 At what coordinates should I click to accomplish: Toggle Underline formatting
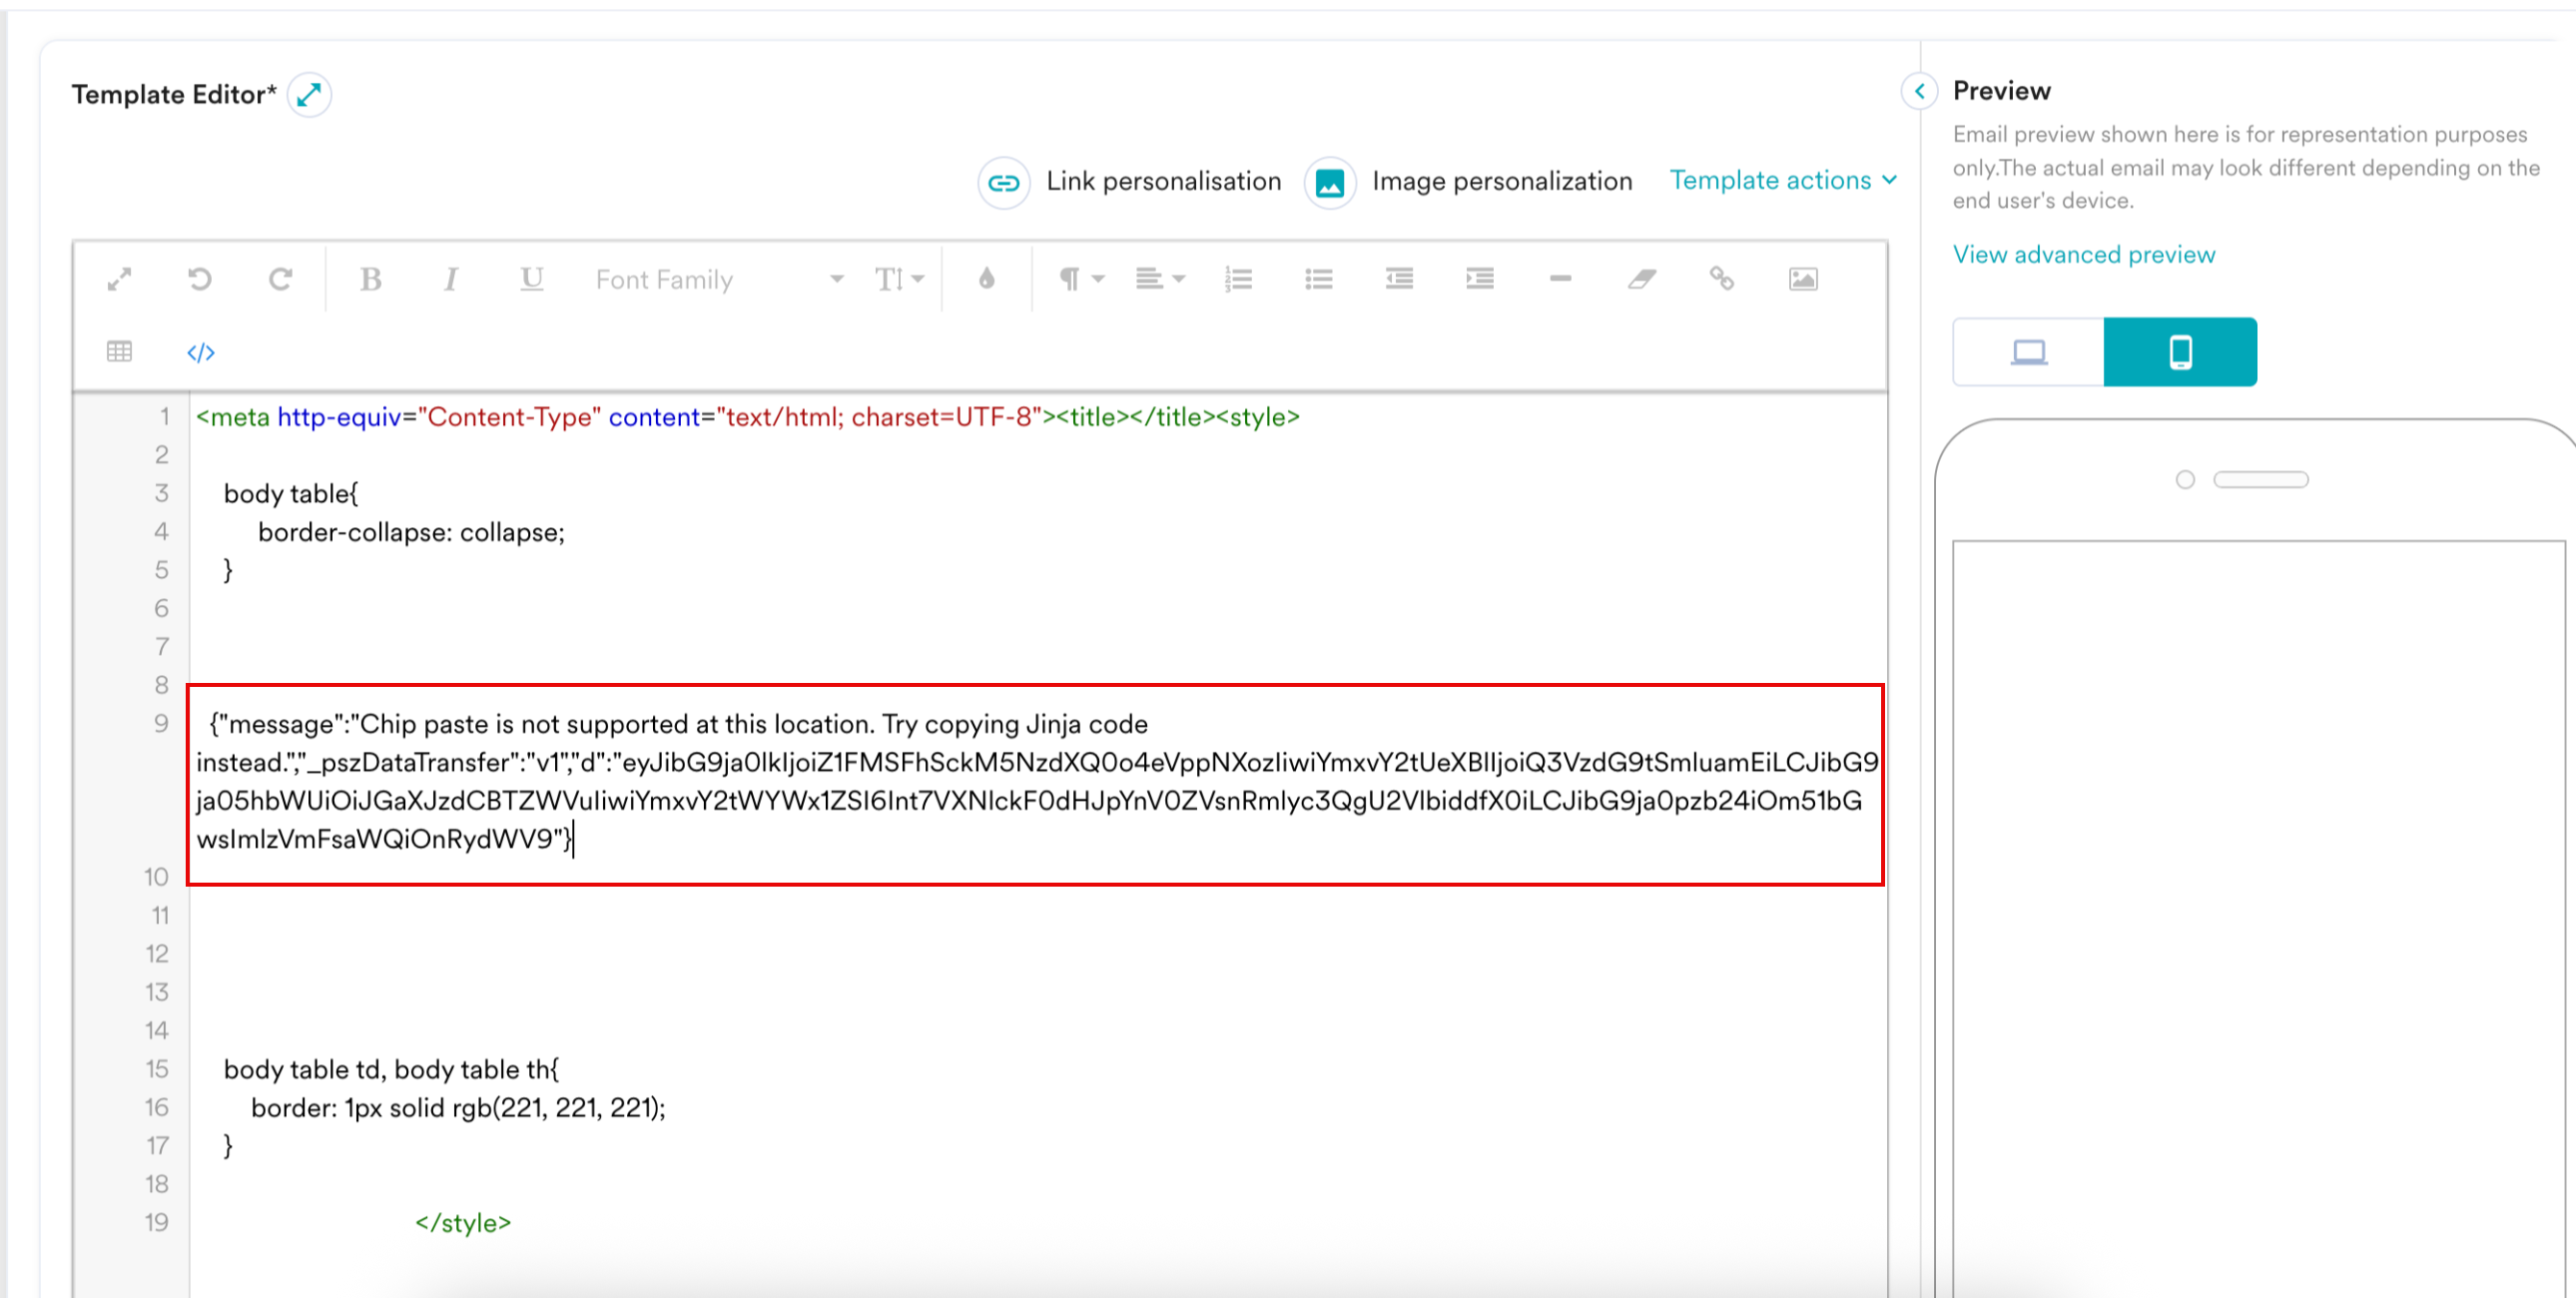click(x=531, y=279)
